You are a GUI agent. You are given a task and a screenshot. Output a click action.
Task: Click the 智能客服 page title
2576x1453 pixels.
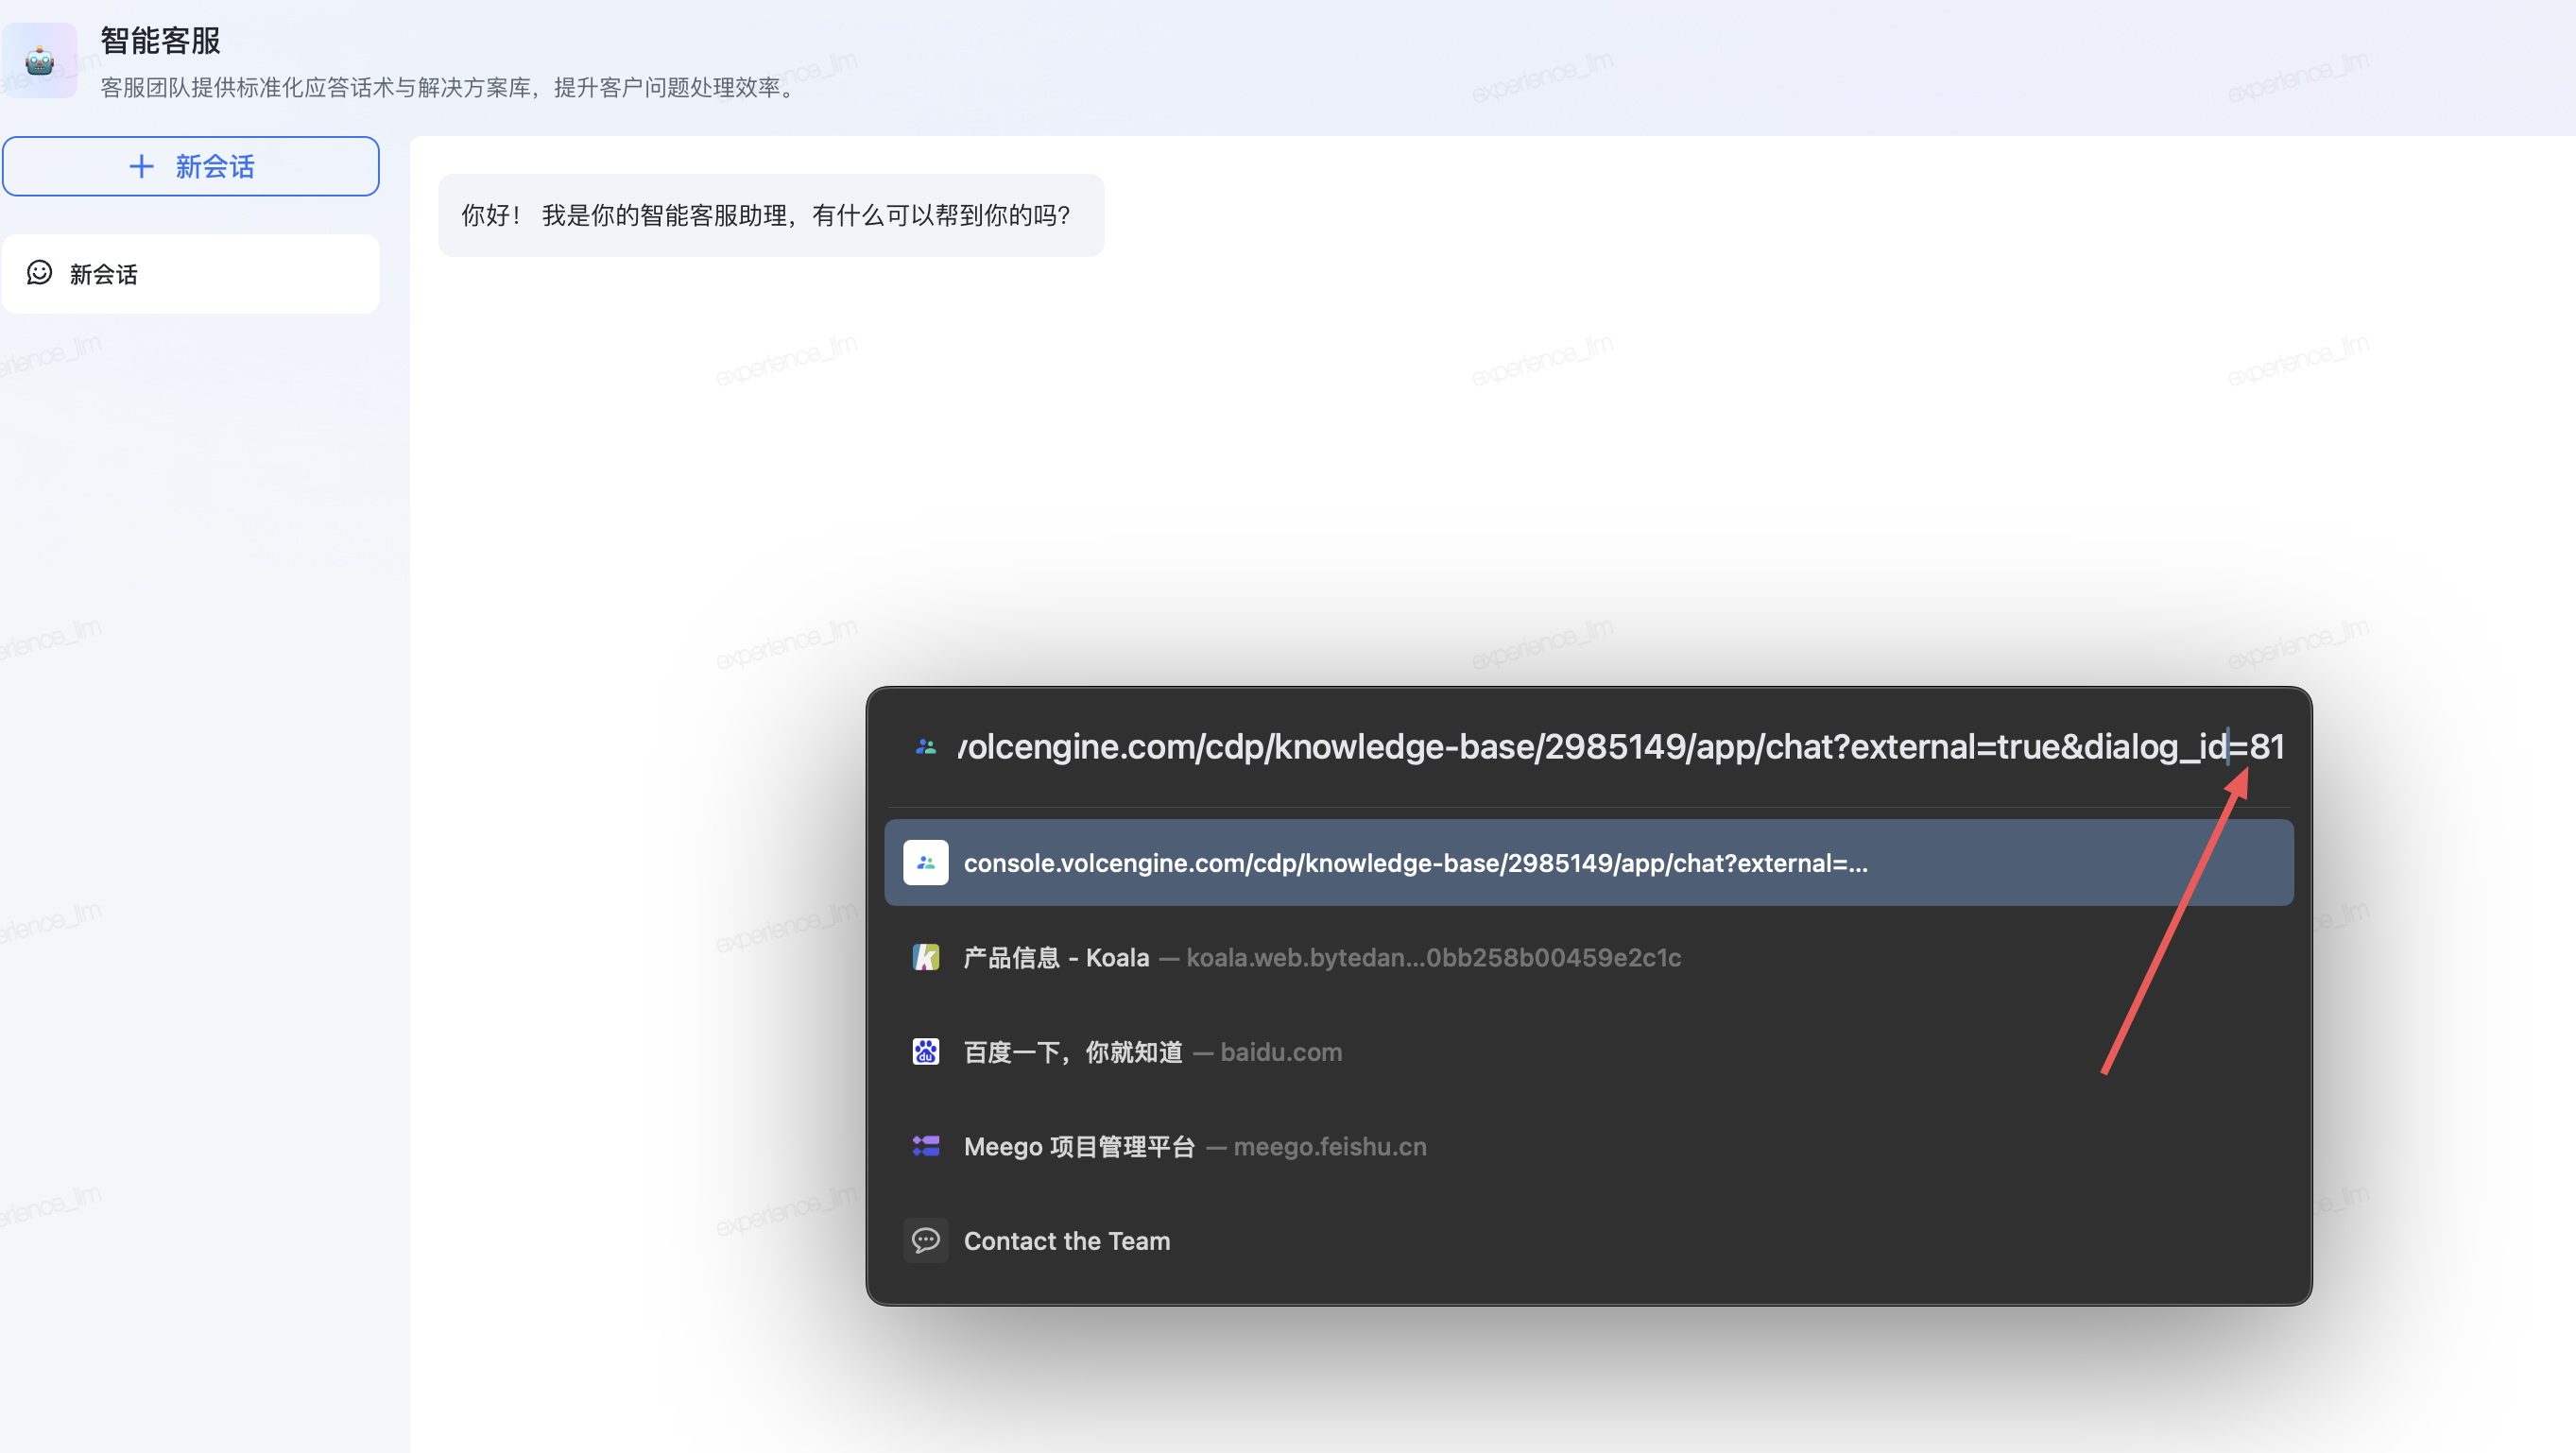[x=160, y=41]
